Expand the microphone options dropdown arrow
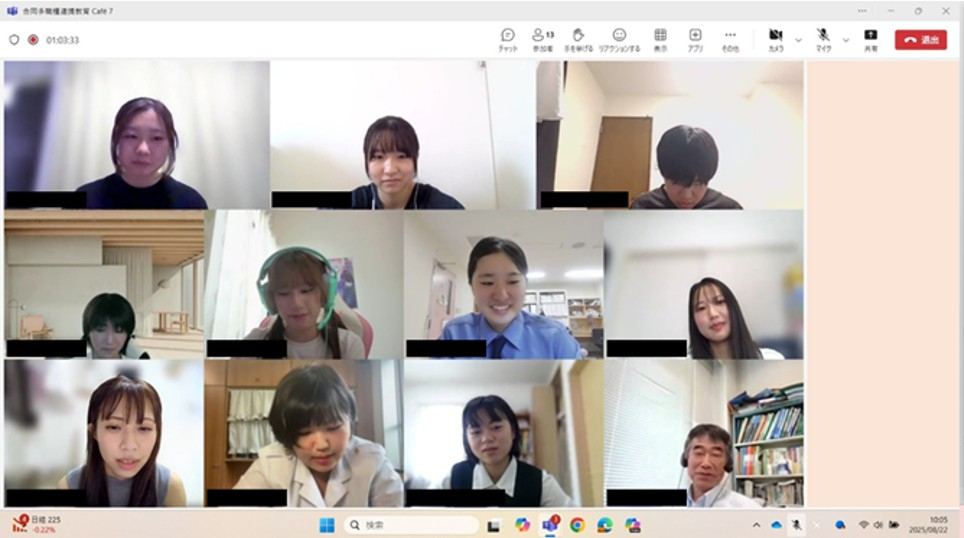The height and width of the screenshot is (538, 964). 846,40
